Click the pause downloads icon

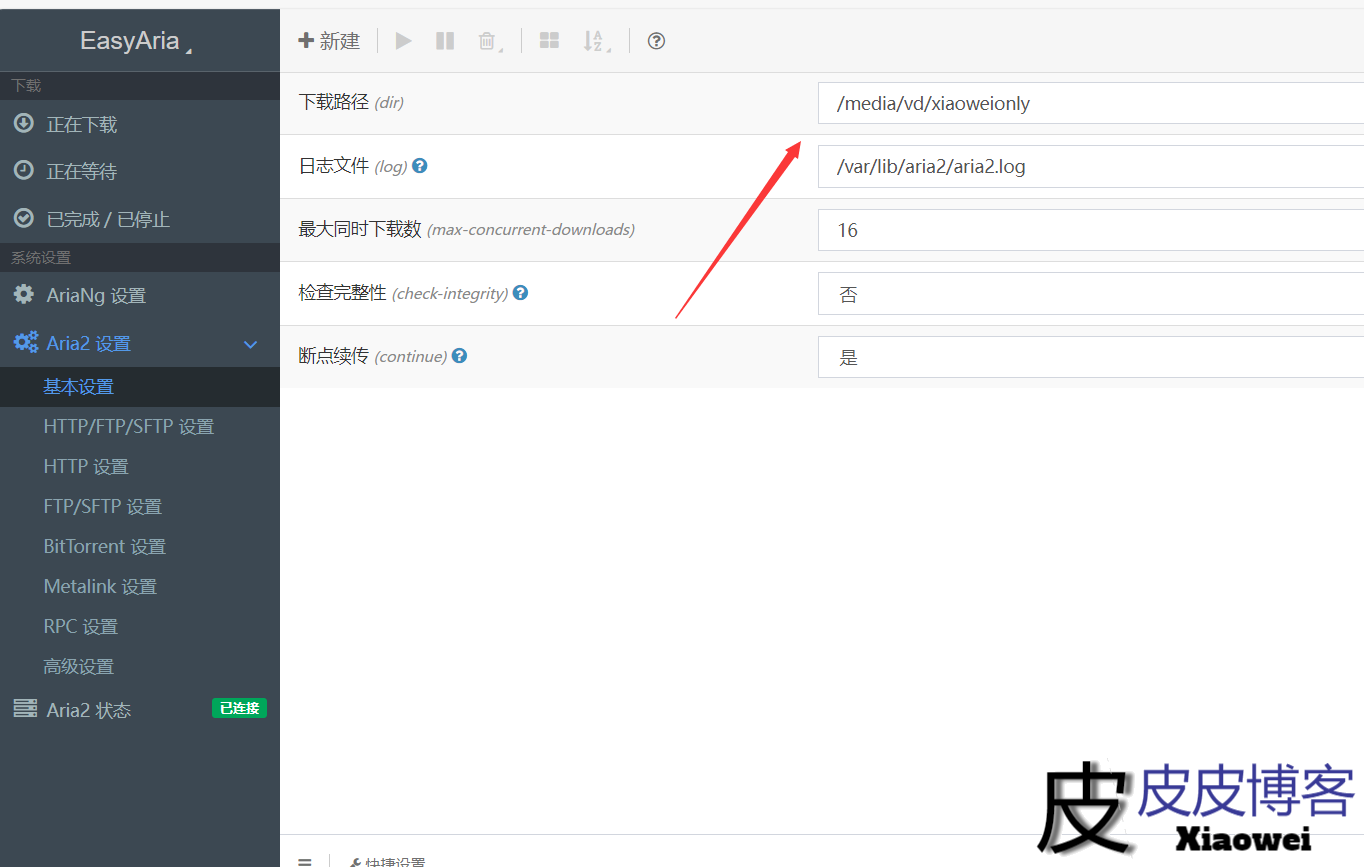click(445, 41)
